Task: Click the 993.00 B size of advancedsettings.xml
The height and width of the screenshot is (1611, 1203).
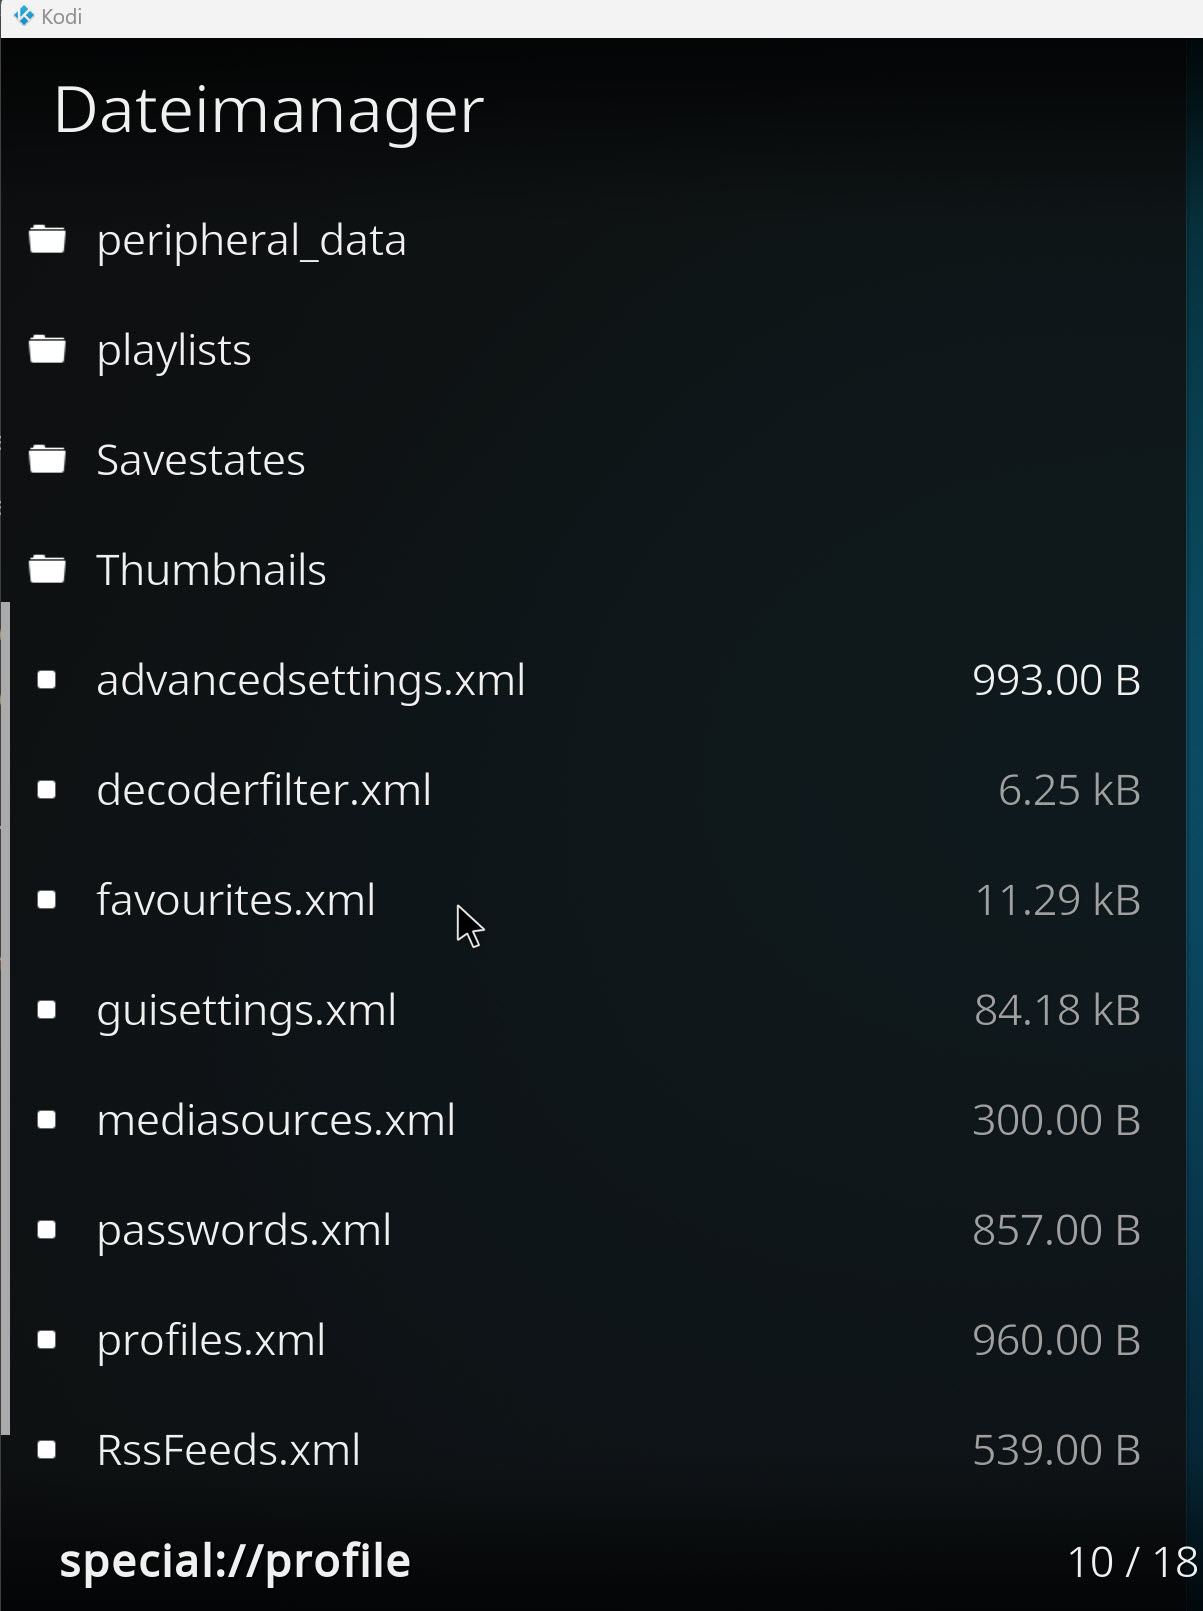Action: tap(1057, 680)
